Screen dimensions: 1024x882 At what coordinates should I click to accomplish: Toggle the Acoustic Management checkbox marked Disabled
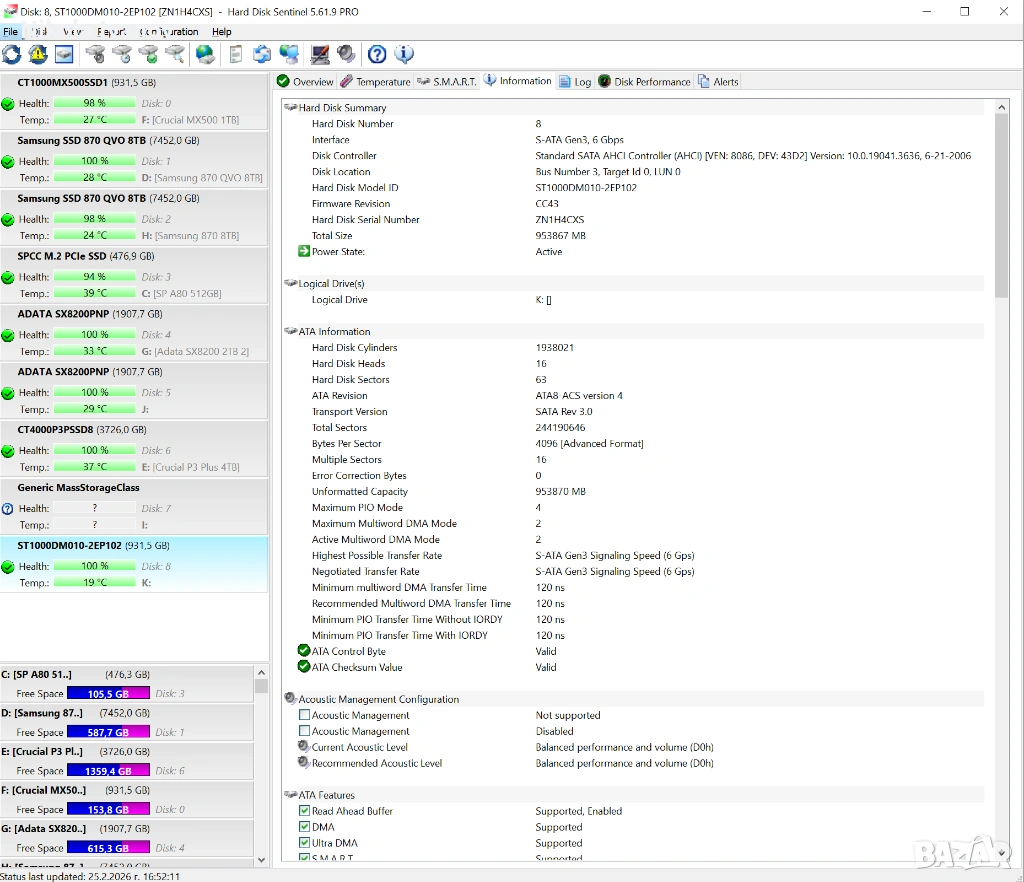tap(304, 731)
